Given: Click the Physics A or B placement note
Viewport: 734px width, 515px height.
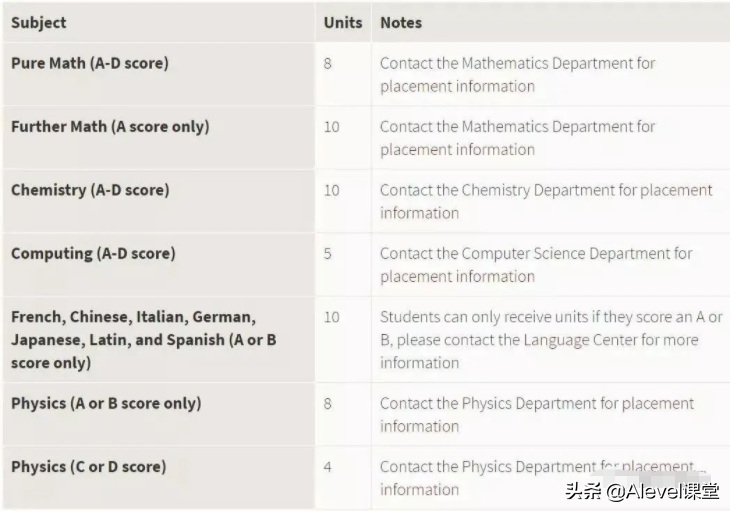Looking at the screenshot, I should (536, 414).
